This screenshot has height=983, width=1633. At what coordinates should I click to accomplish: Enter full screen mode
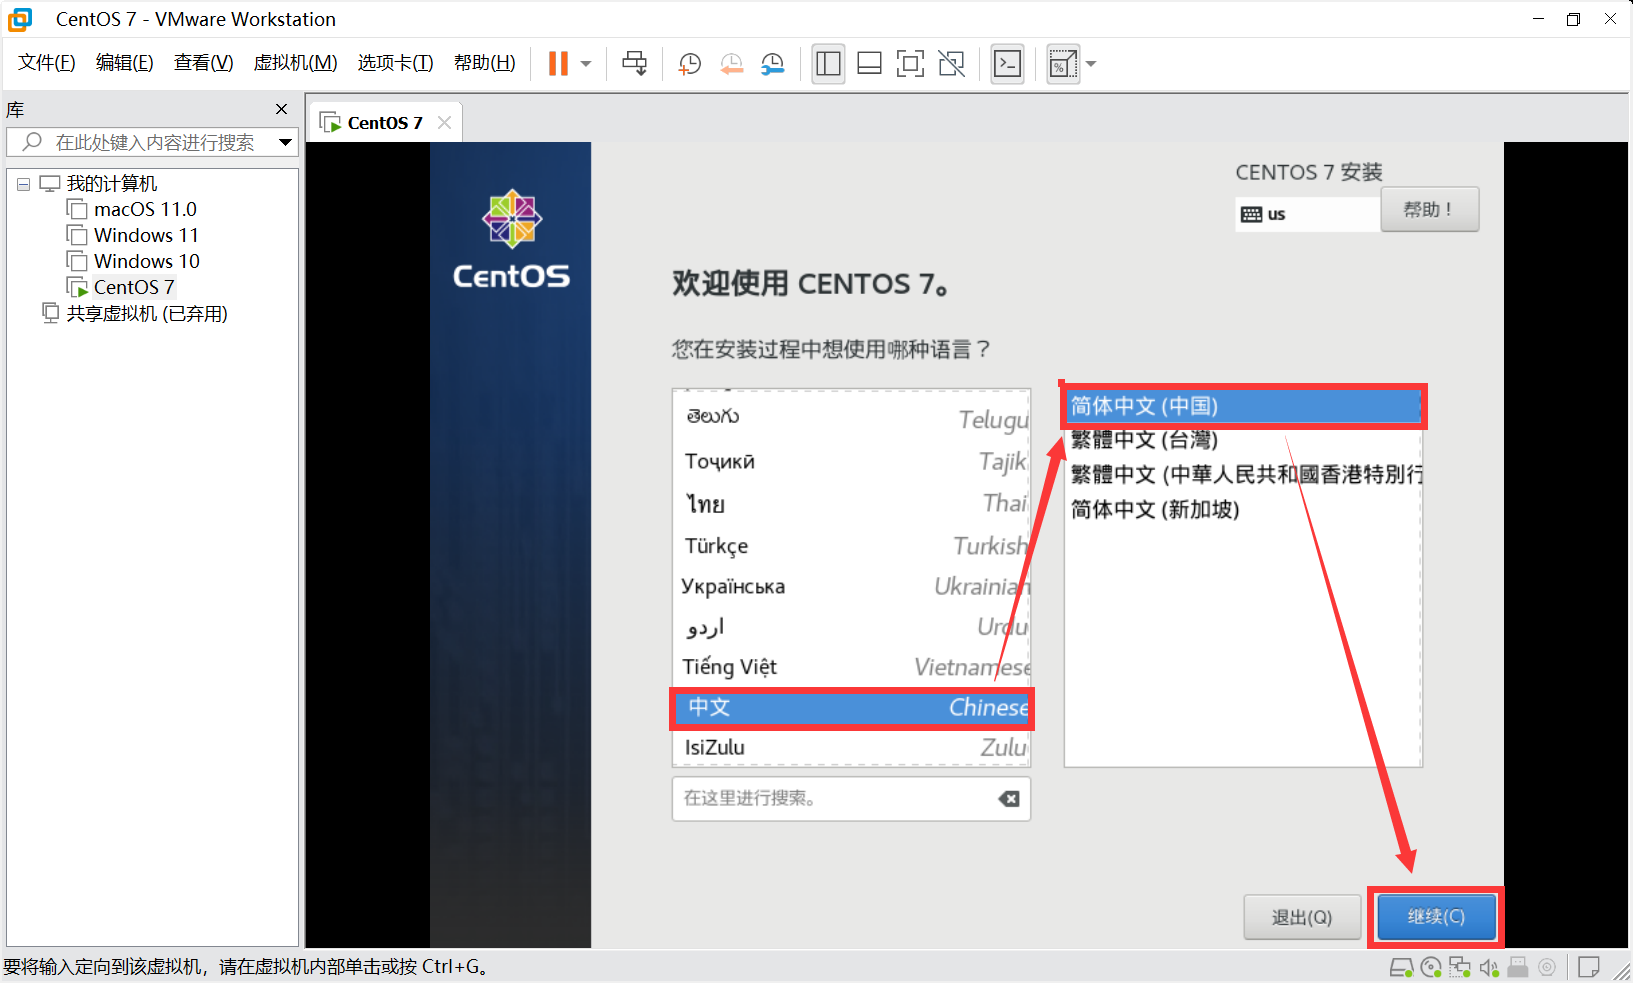pyautogui.click(x=910, y=63)
